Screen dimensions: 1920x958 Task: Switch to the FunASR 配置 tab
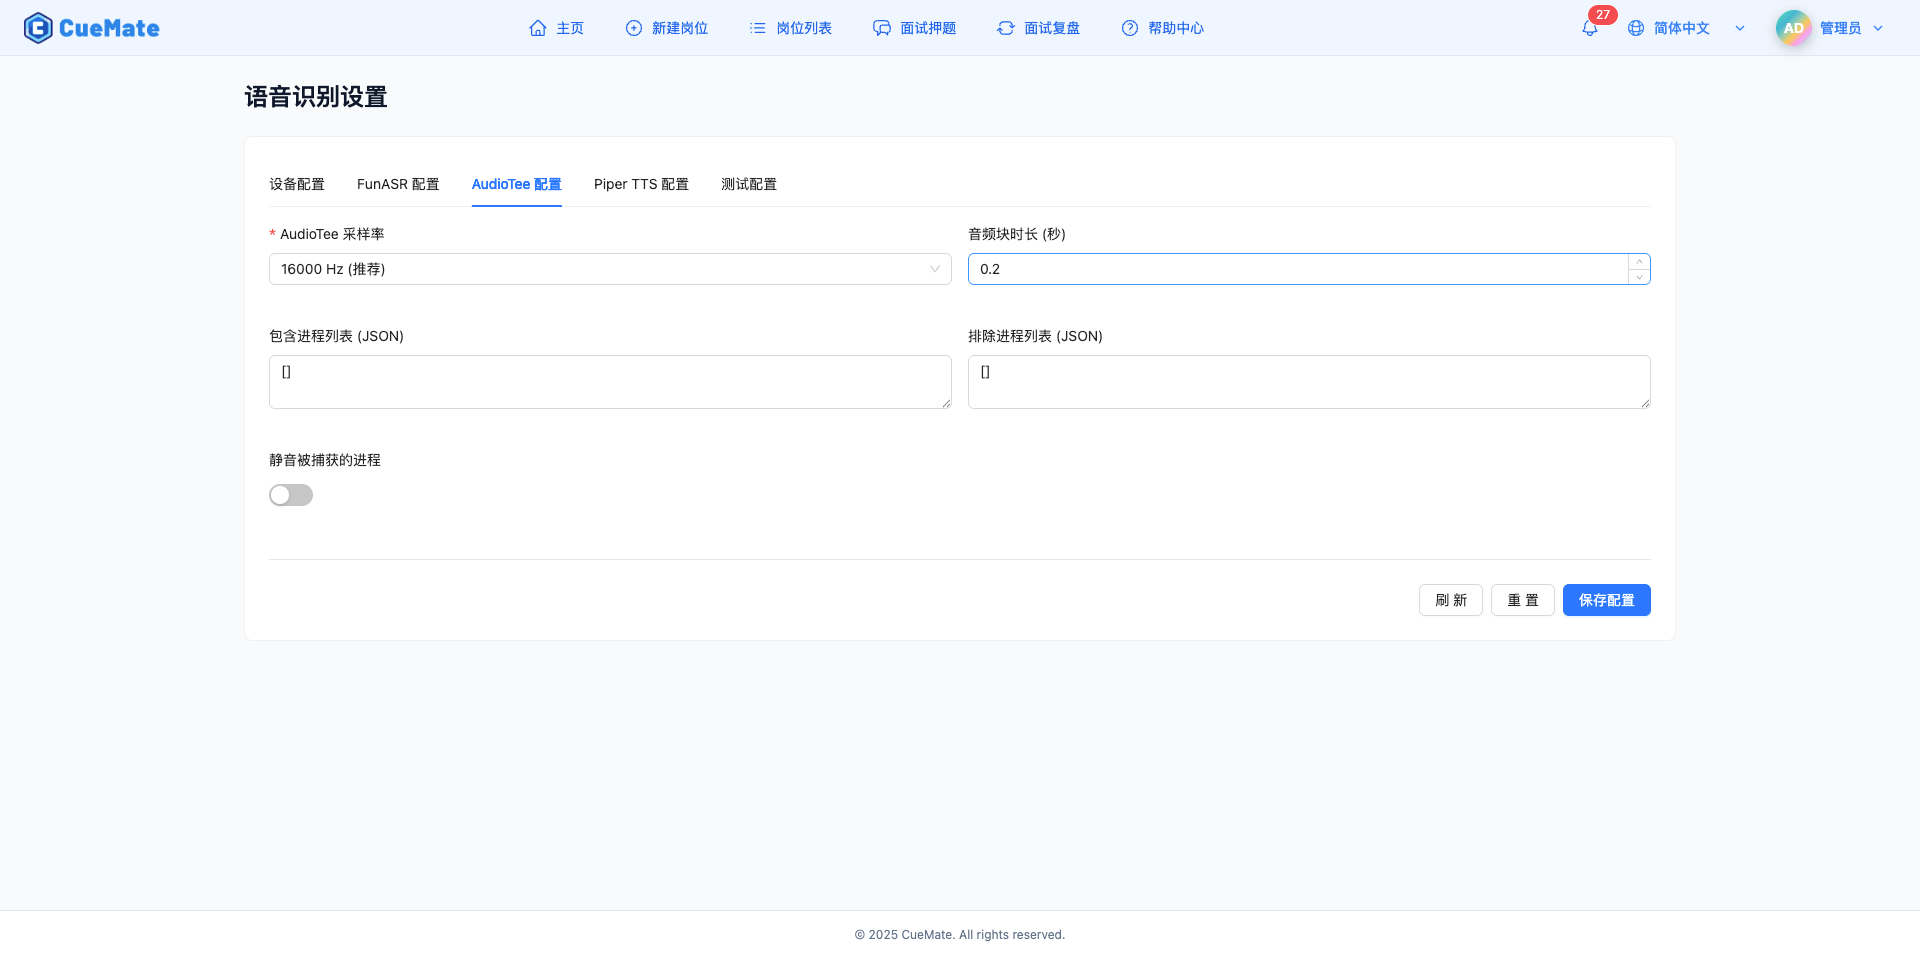(x=398, y=184)
